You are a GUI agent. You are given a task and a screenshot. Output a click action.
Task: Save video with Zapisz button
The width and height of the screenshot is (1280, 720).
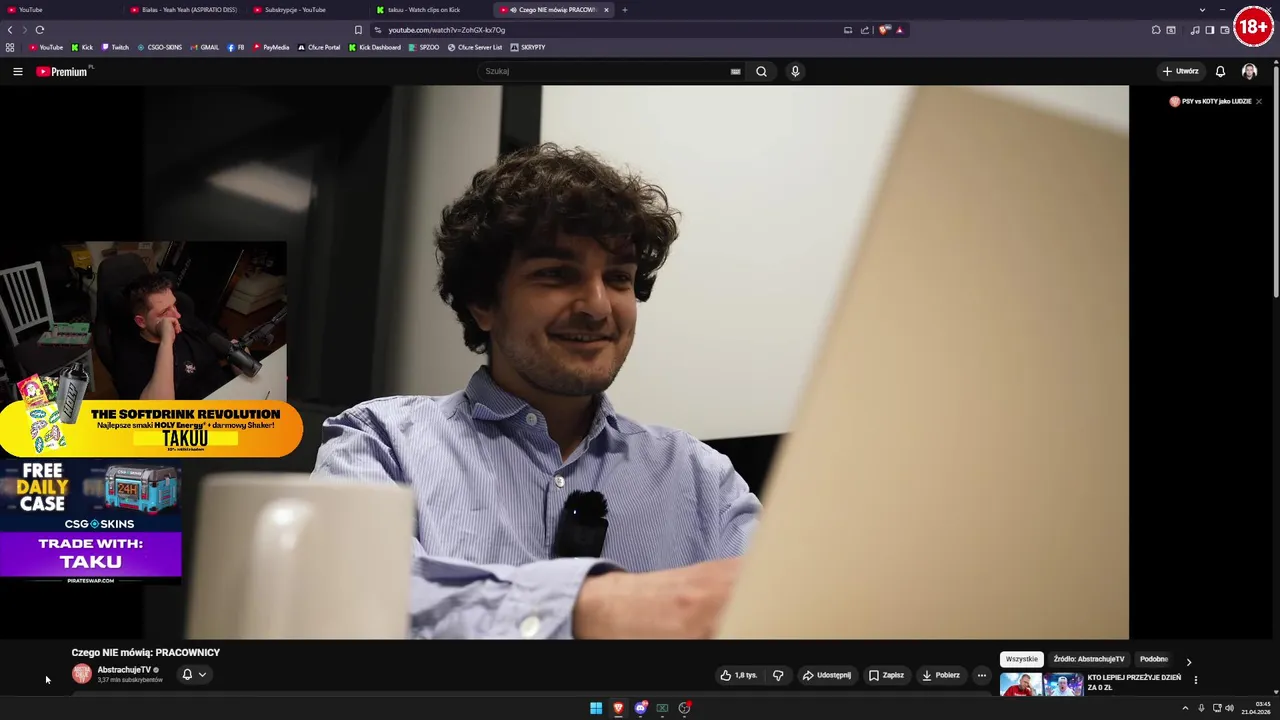[886, 675]
